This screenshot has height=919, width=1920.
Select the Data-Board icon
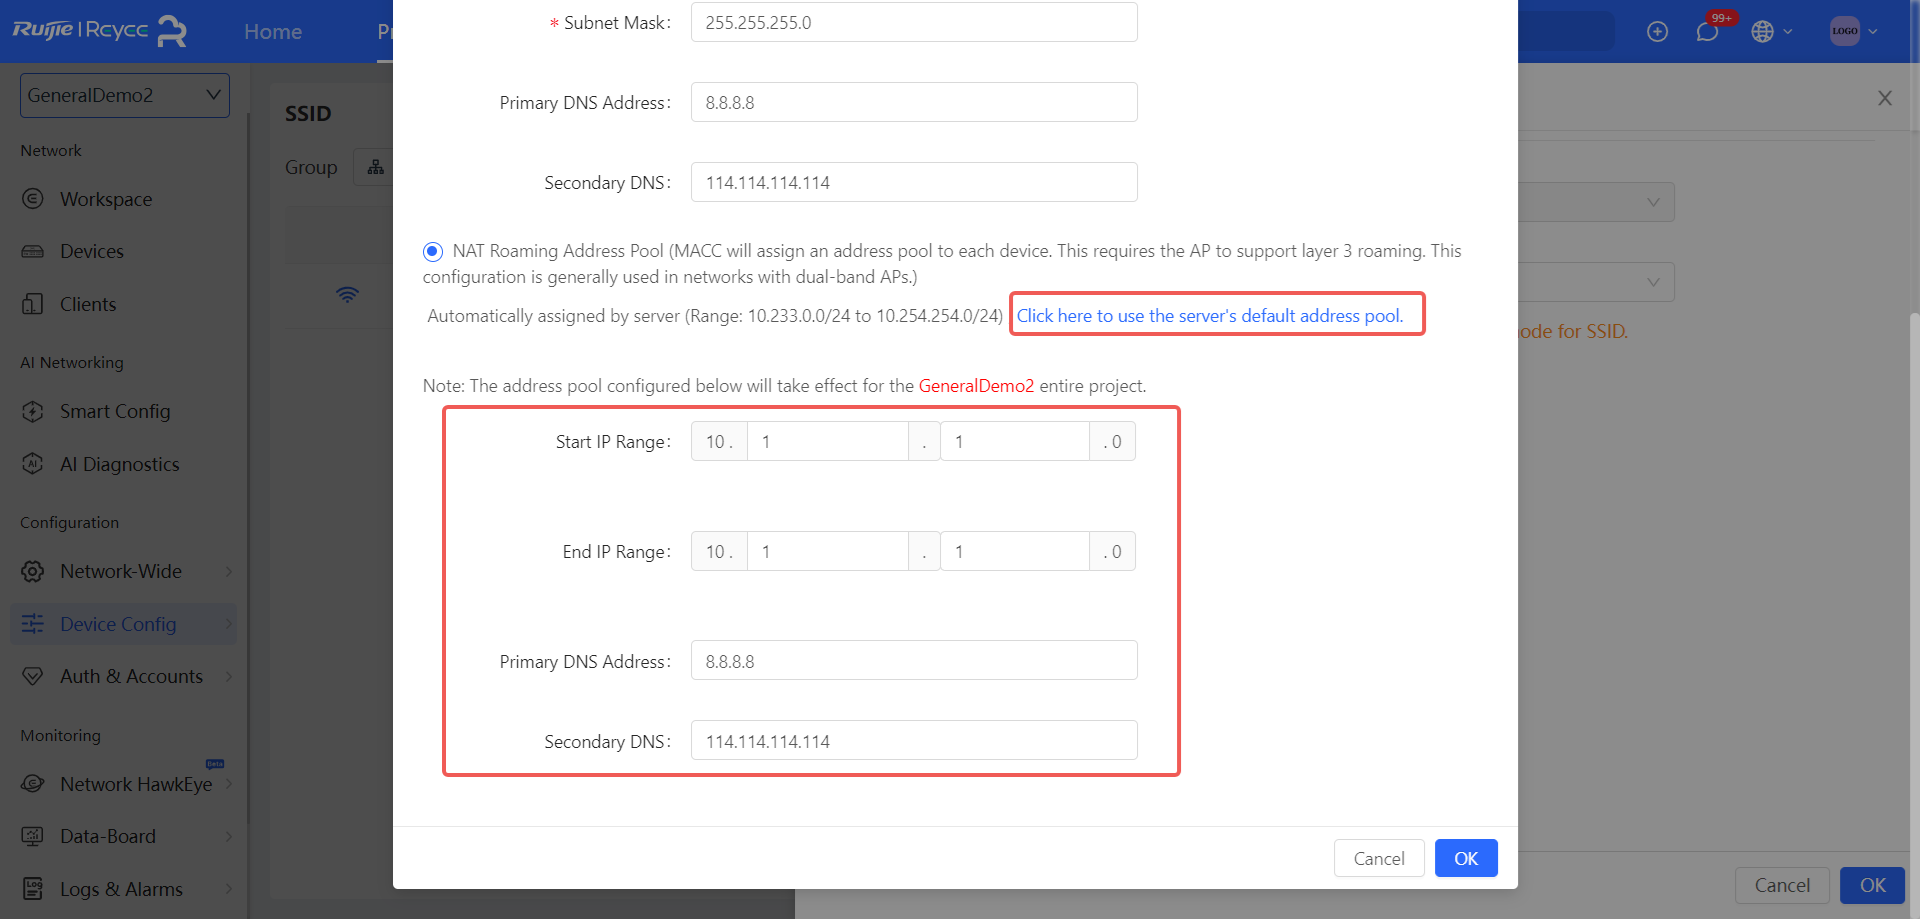pos(33,836)
